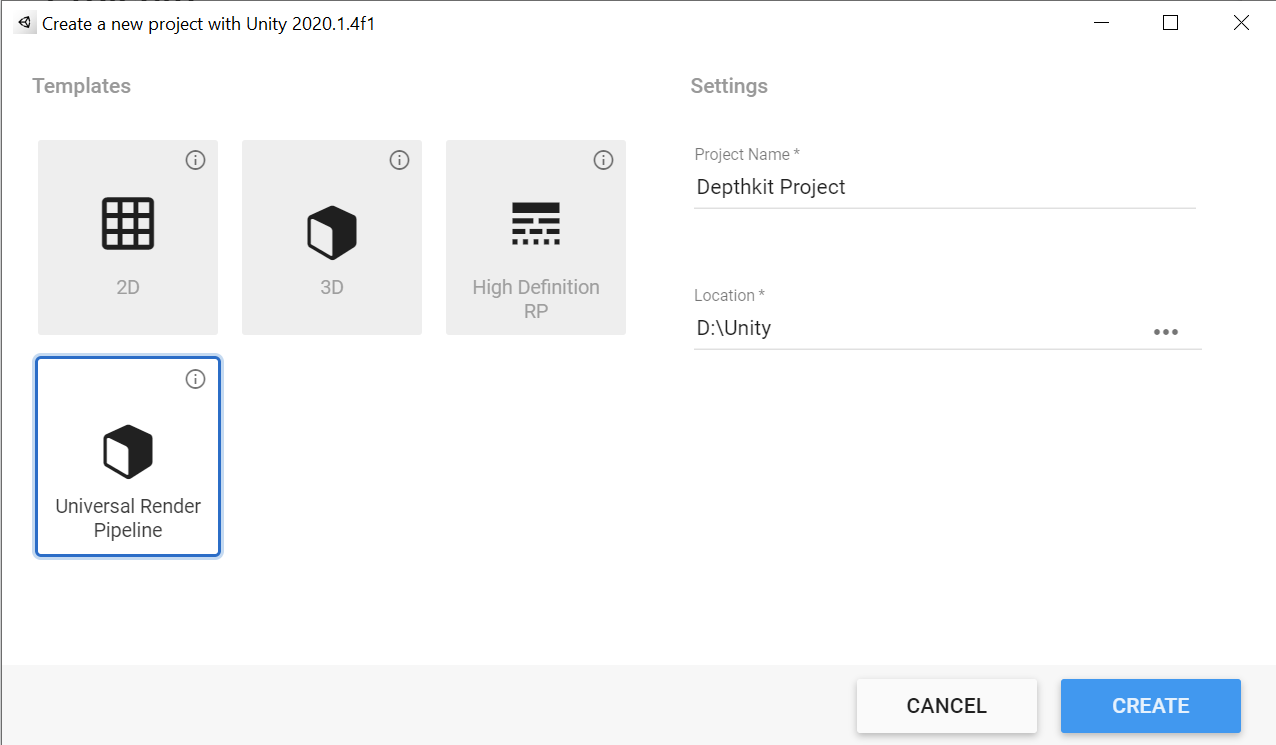The width and height of the screenshot is (1276, 745).
Task: Click the "Universal Render Pipeline" template label
Action: pos(128,518)
